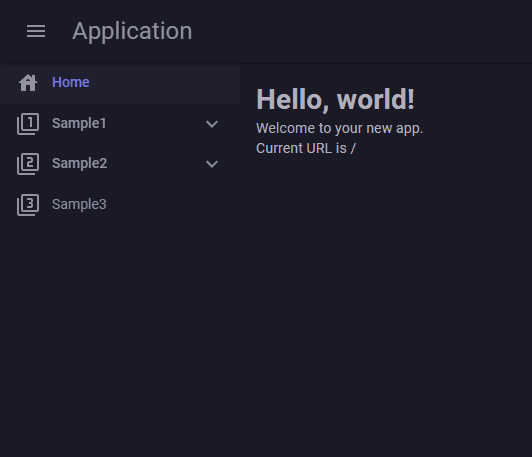Click the Hello, world! heading
Image resolution: width=532 pixels, height=457 pixels.
tap(335, 99)
